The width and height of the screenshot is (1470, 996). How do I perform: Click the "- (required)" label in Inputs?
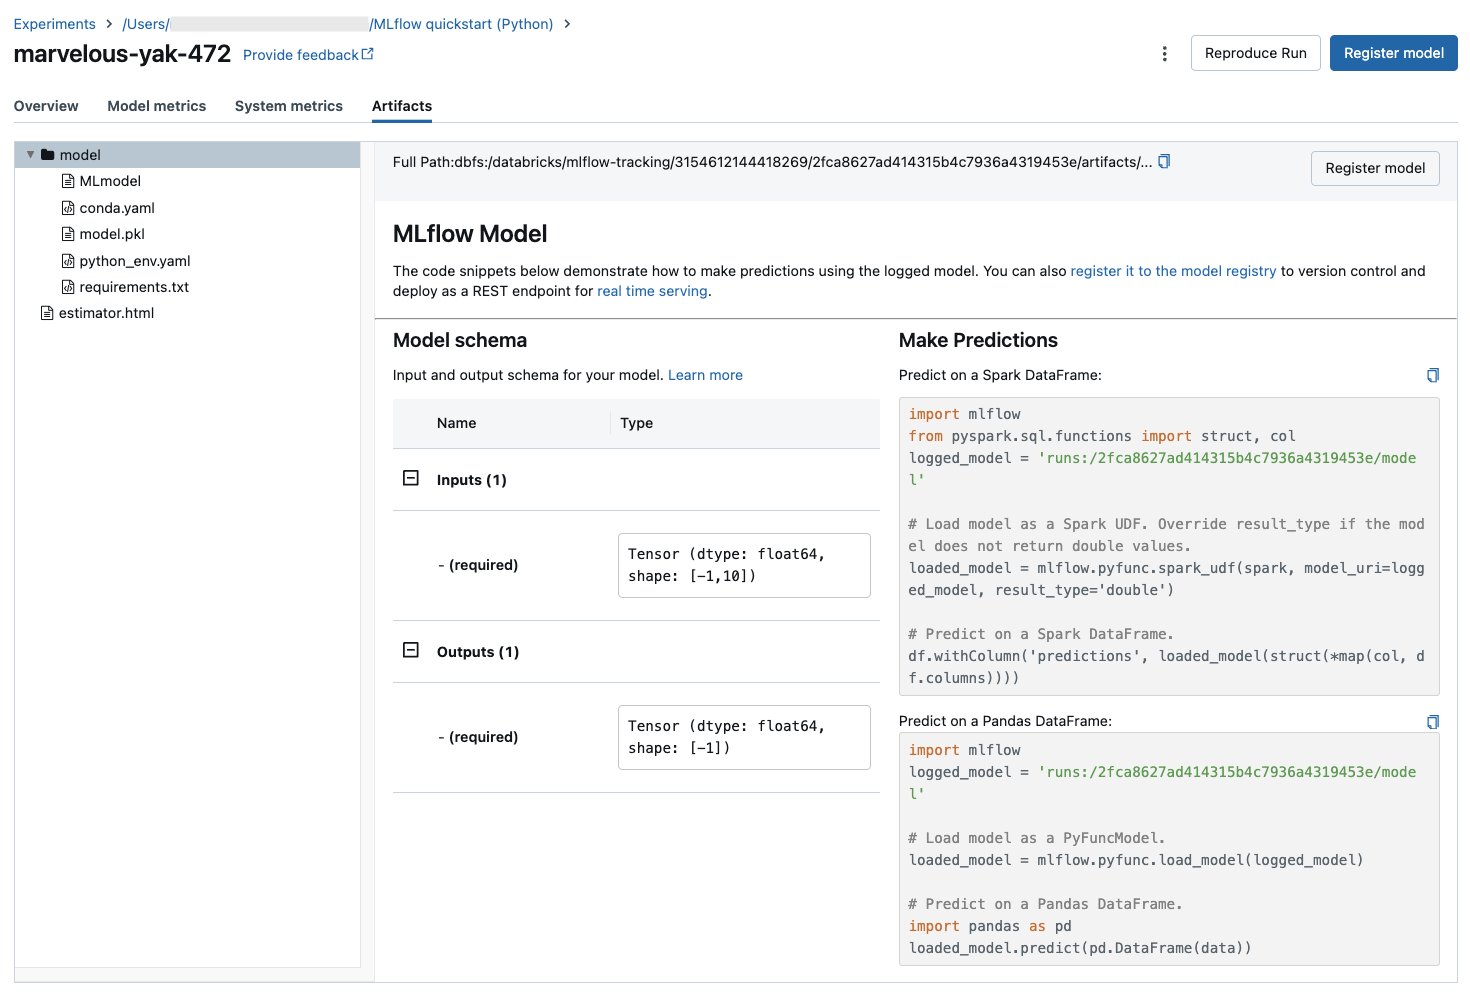478,565
